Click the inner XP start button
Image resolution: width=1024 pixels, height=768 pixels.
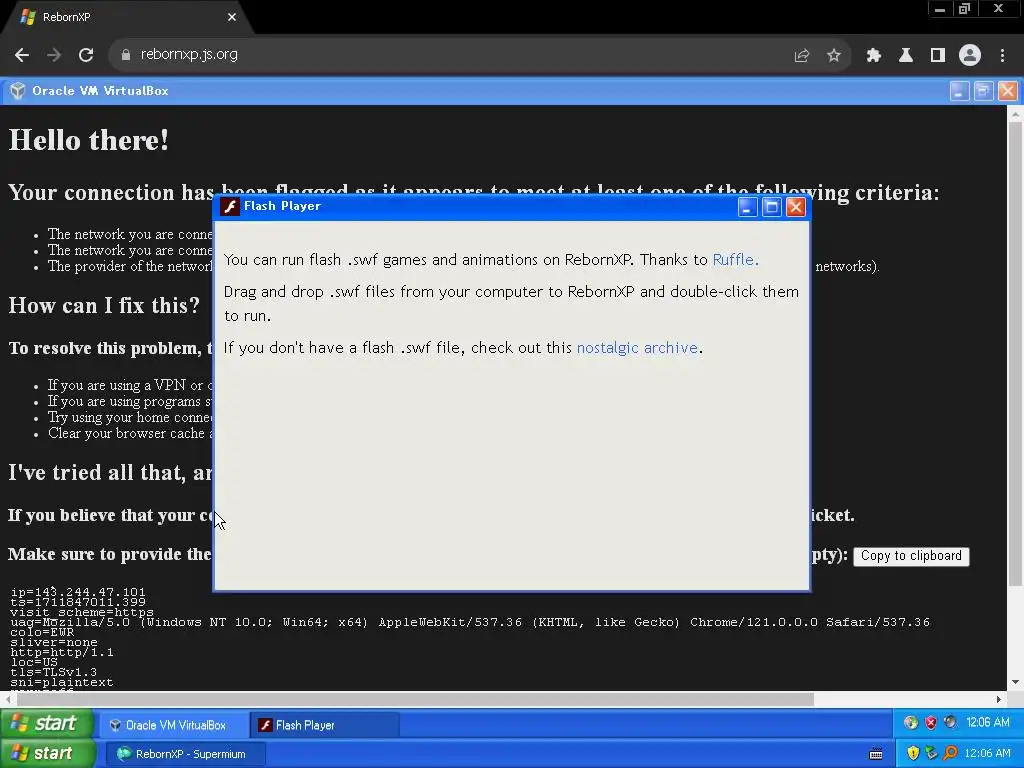coord(46,724)
